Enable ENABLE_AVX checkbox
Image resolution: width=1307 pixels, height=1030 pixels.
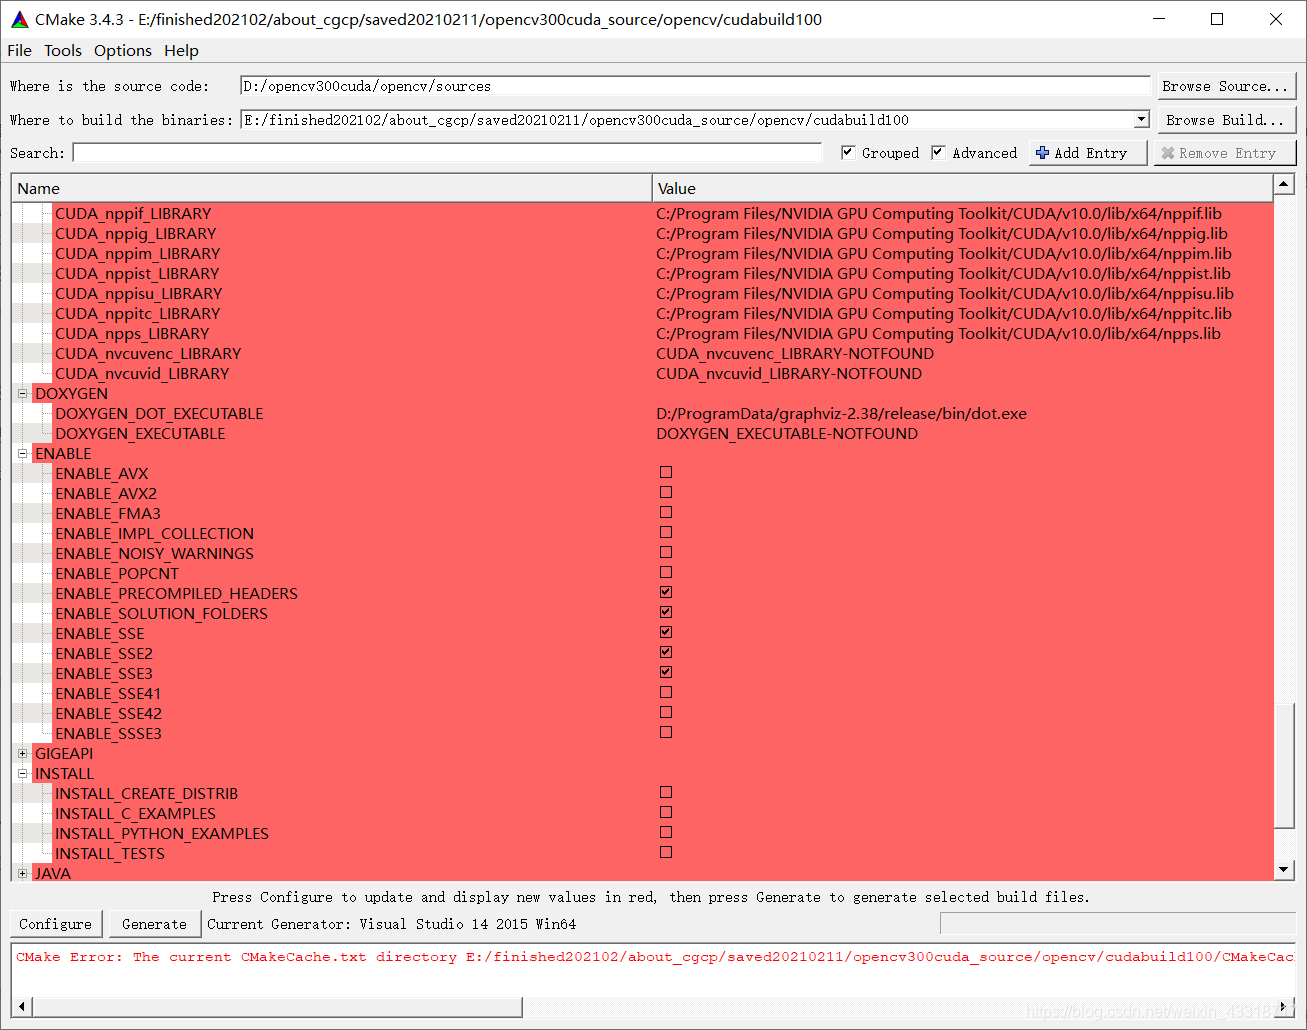[x=666, y=472]
